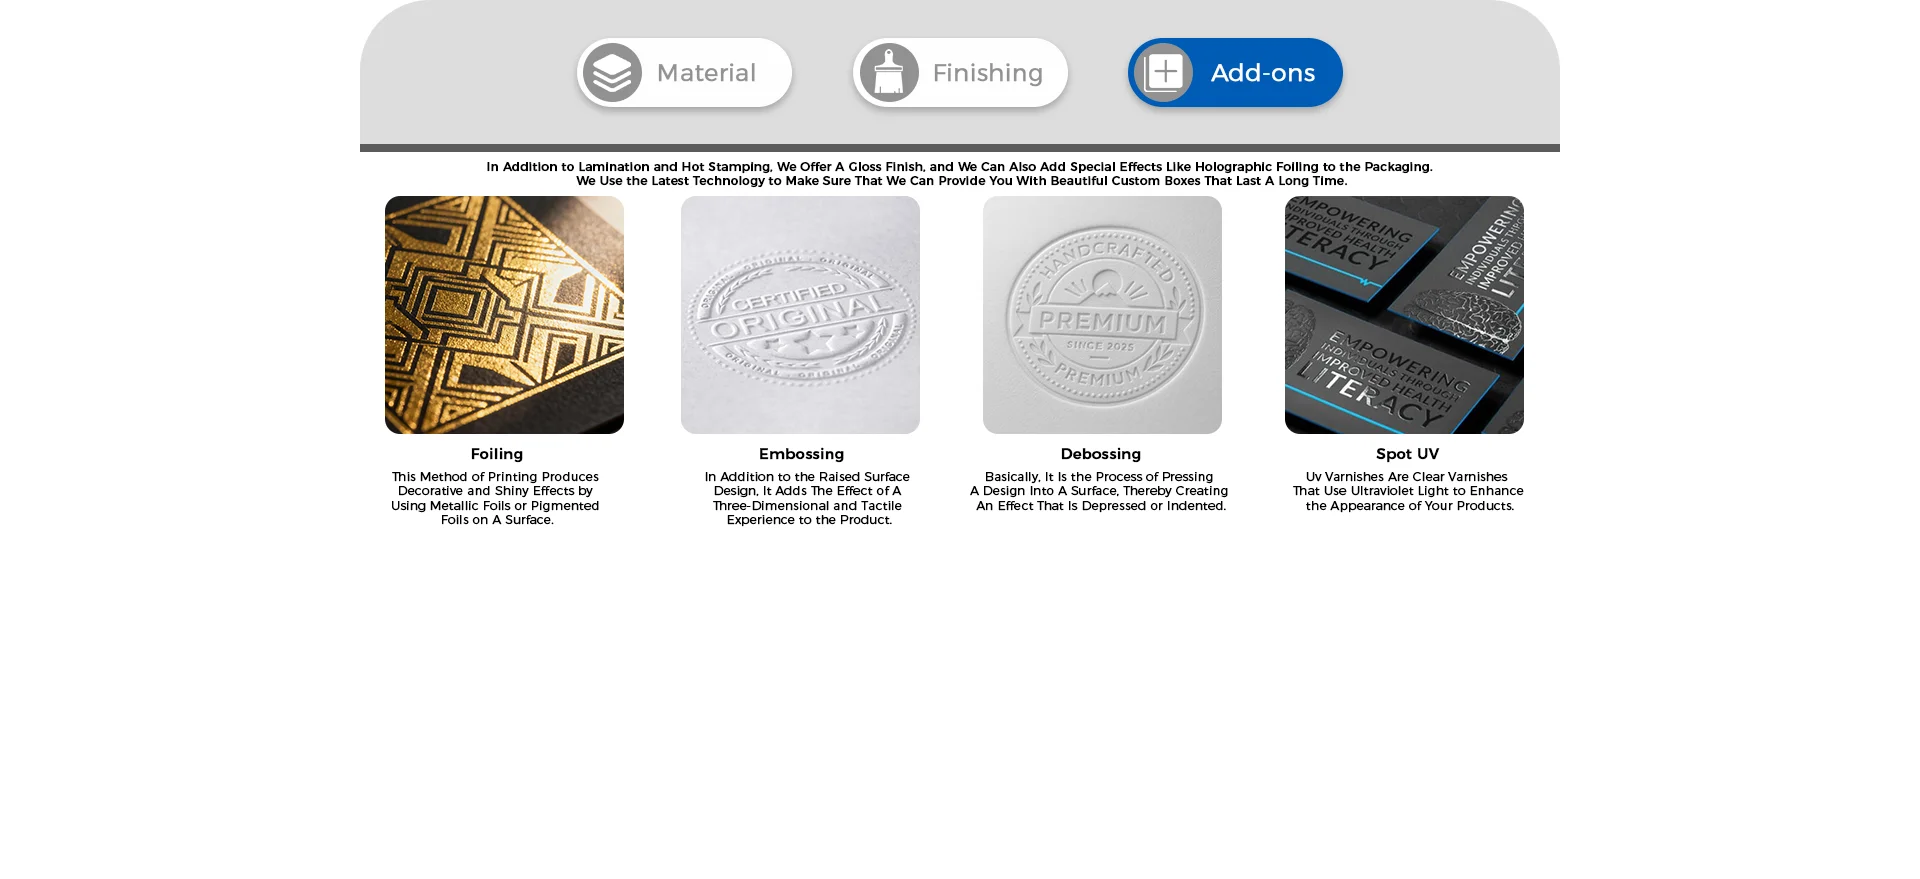This screenshot has height=879, width=1920.
Task: Open the Spot UV cards image
Action: [x=1404, y=315]
